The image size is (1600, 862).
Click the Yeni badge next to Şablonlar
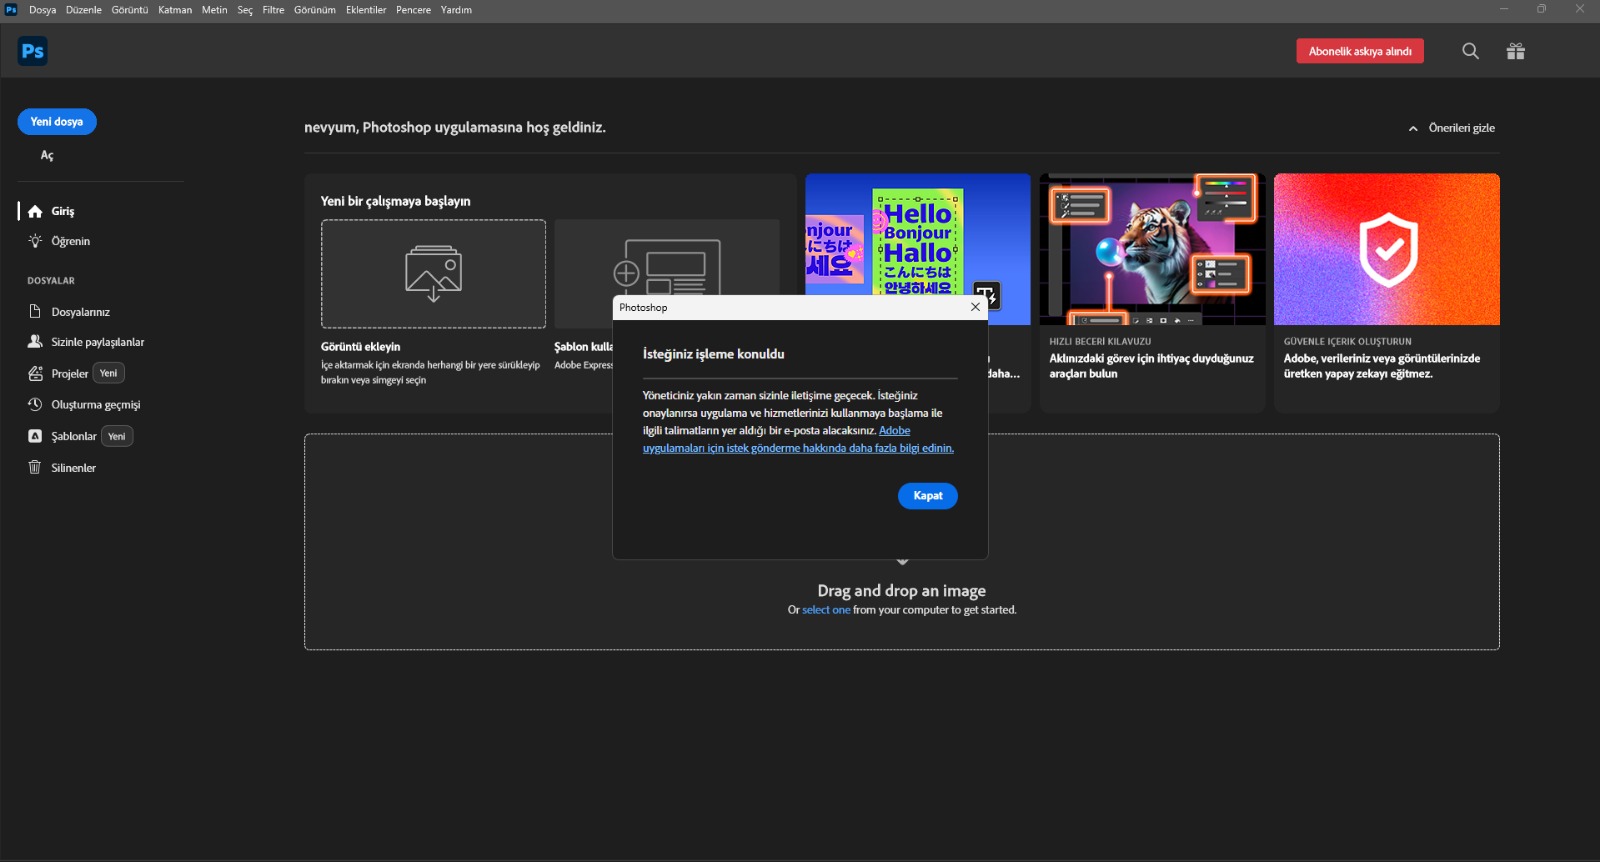coord(117,436)
